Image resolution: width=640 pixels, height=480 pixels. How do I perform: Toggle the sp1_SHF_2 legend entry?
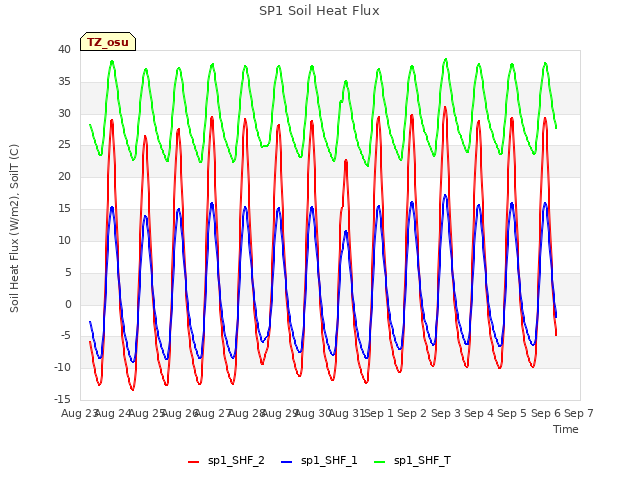226,461
